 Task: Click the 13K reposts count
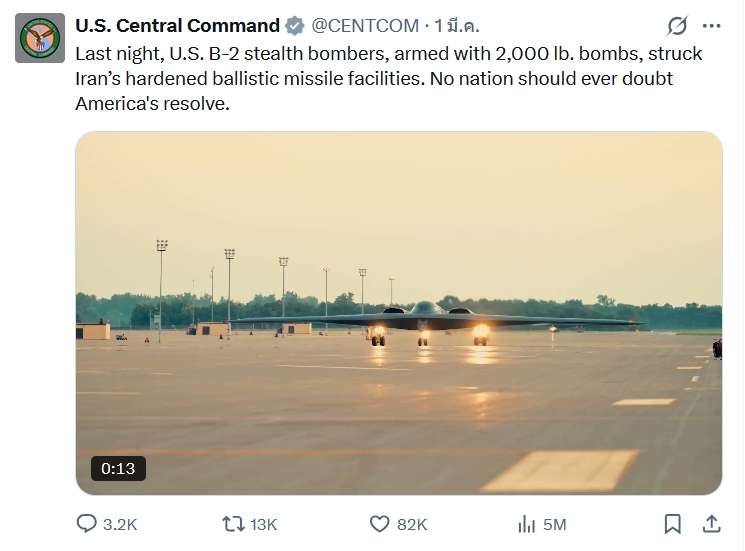[x=263, y=524]
